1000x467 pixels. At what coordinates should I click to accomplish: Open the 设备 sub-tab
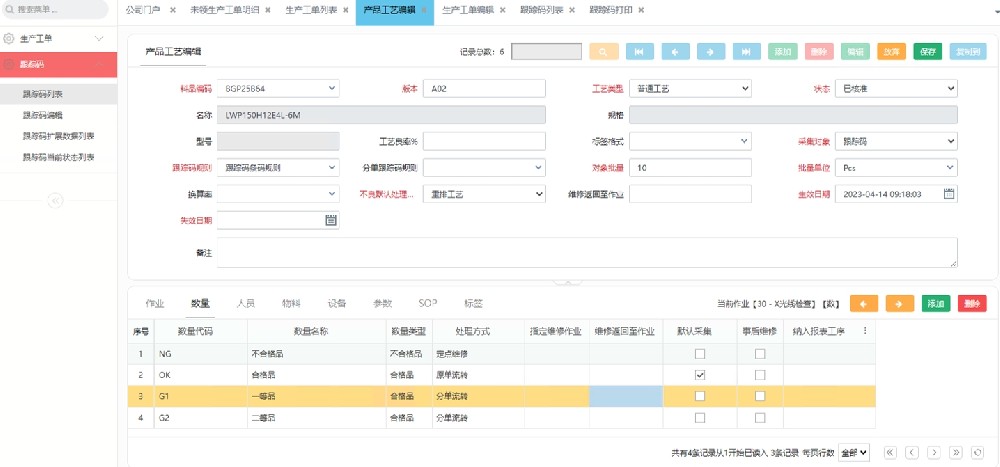click(337, 304)
